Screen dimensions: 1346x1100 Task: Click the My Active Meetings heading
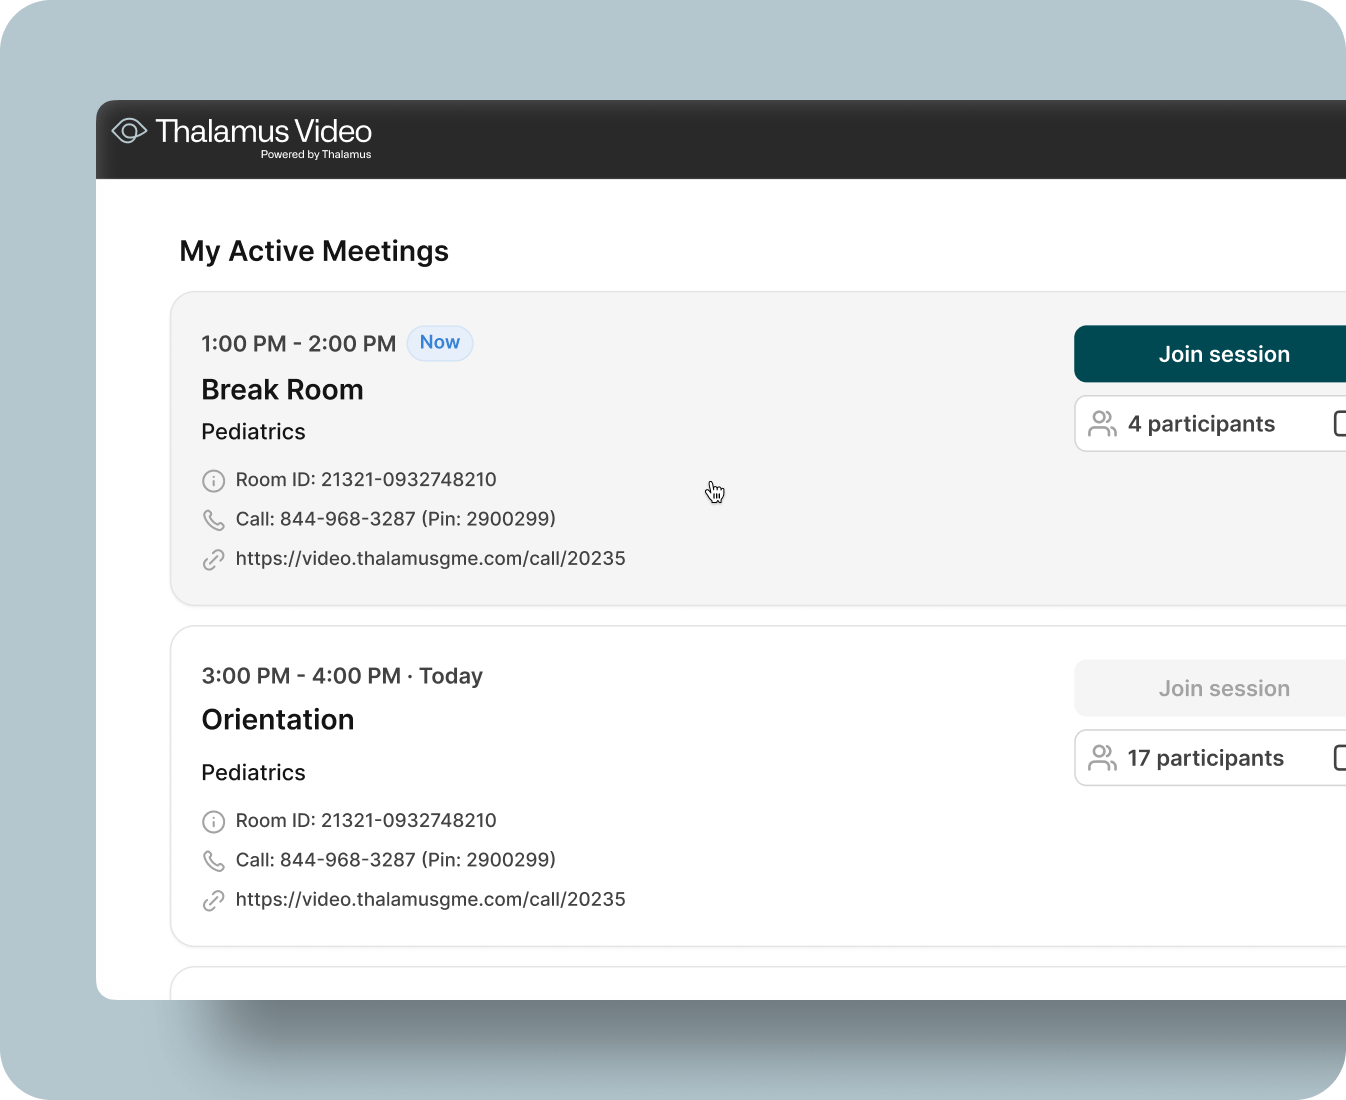point(314,251)
